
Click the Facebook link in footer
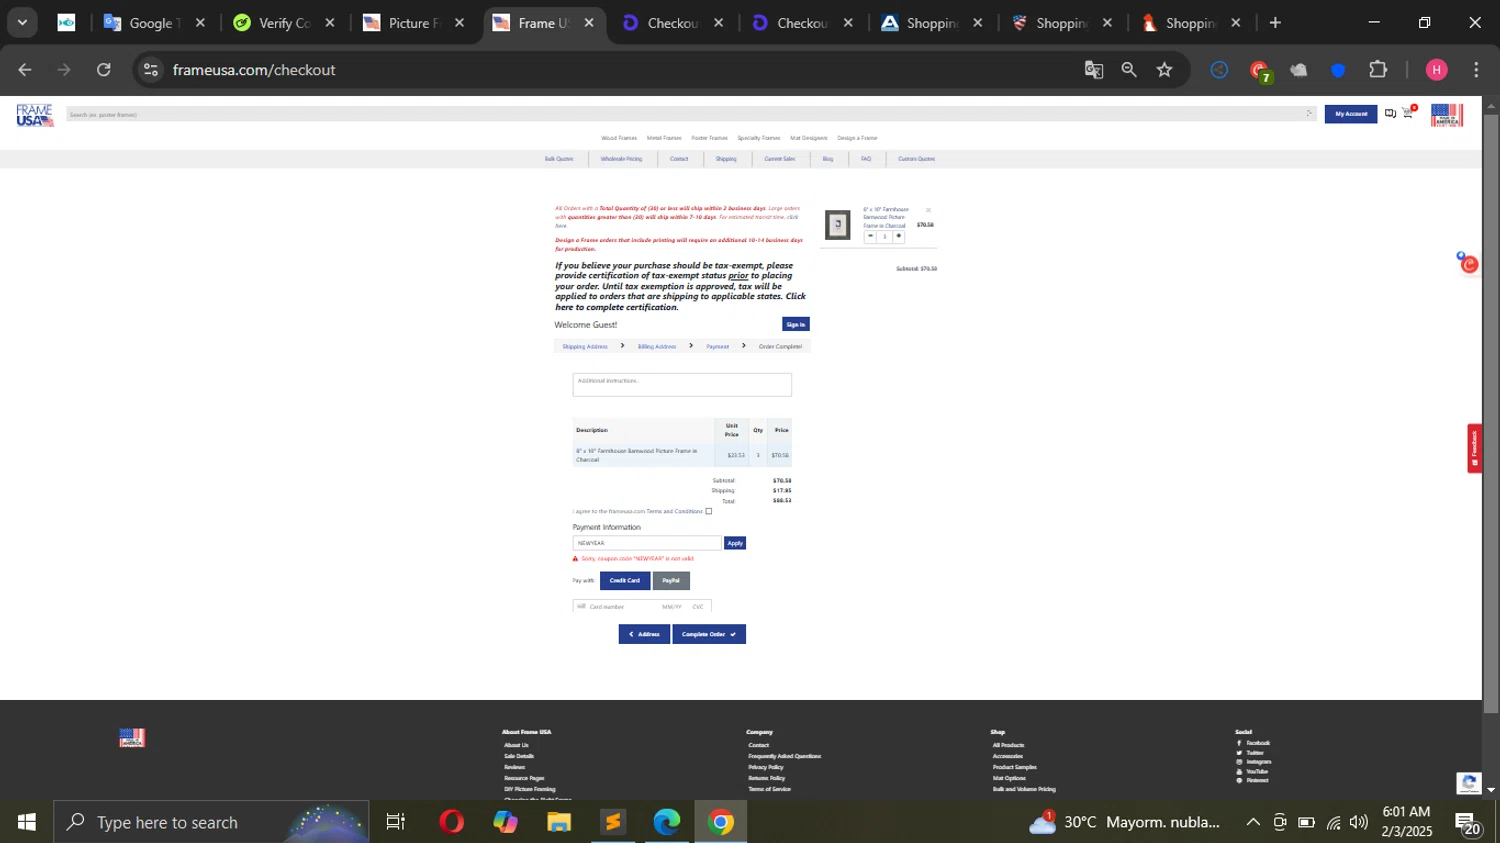[1257, 743]
